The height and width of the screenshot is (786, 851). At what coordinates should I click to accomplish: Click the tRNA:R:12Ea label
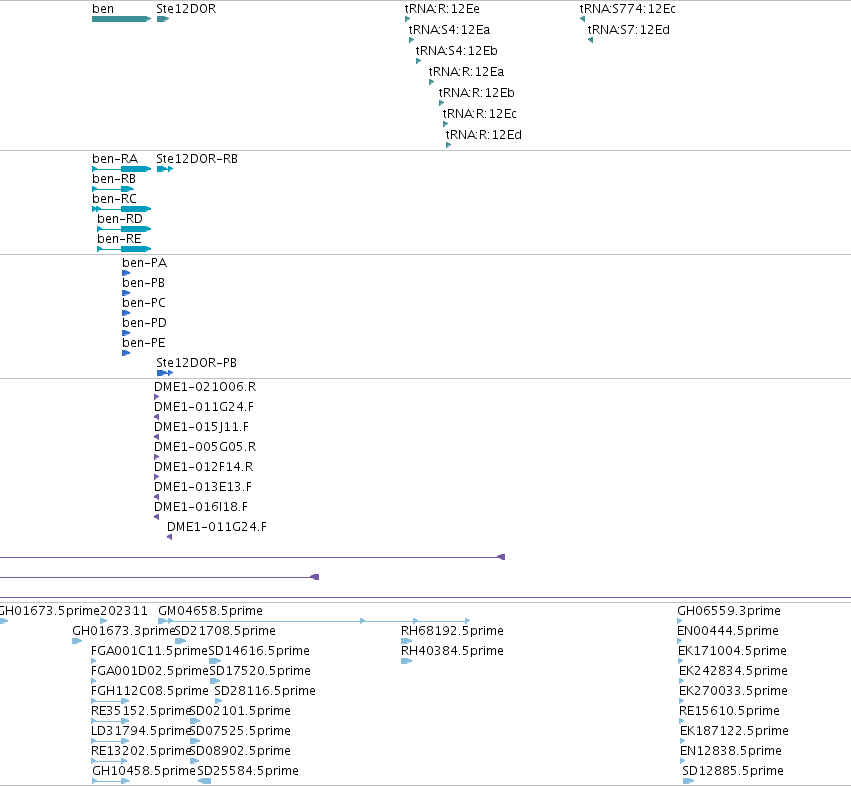click(x=466, y=72)
